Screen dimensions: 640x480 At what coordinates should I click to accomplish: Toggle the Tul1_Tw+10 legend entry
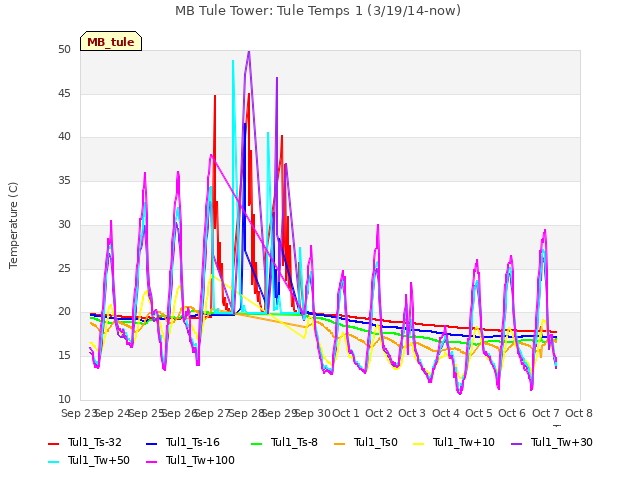pos(454,442)
